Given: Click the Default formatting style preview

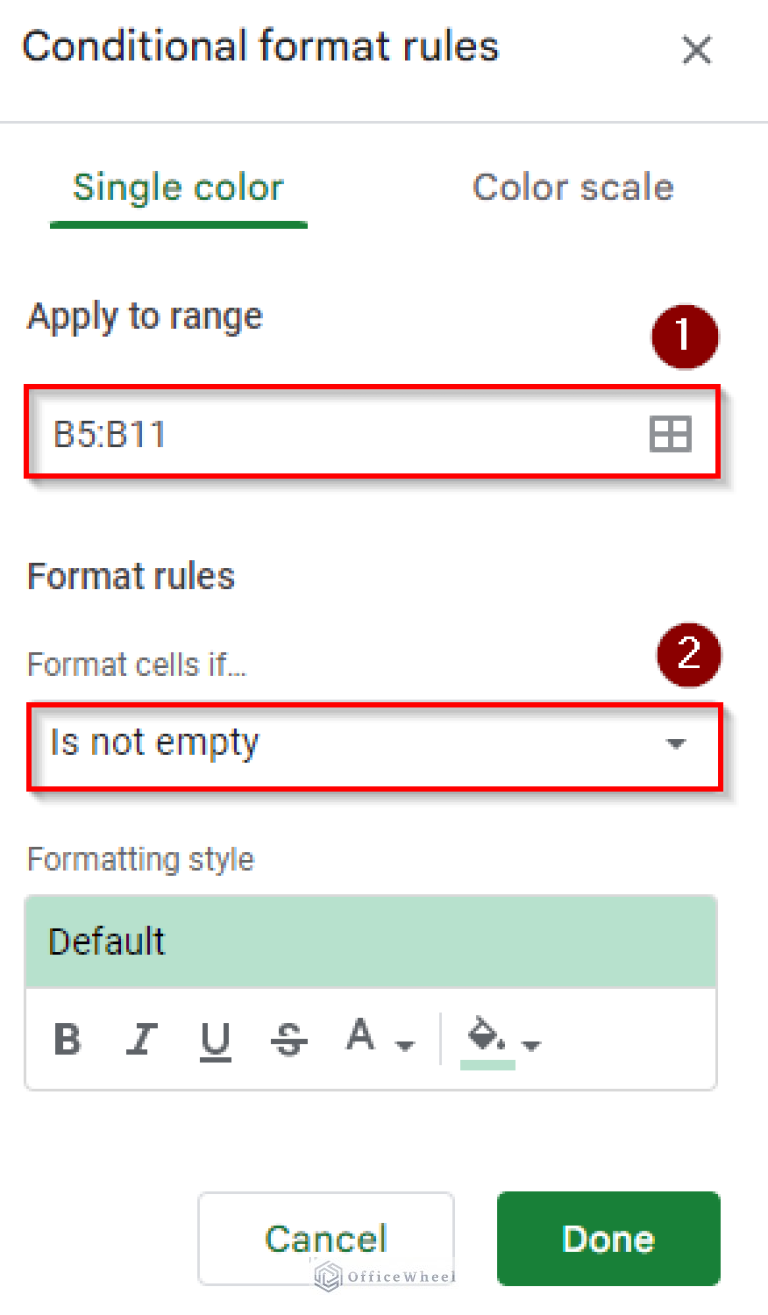Looking at the screenshot, I should click(370, 941).
